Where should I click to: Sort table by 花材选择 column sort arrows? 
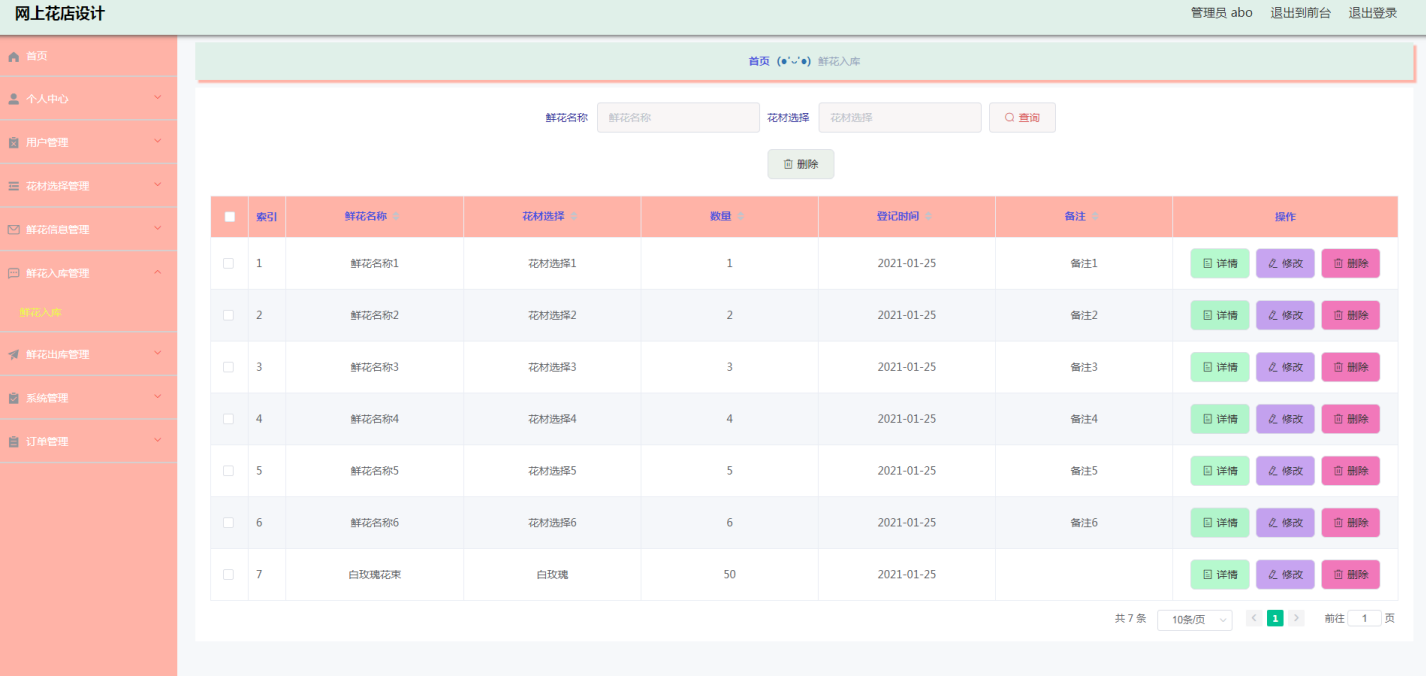pyautogui.click(x=573, y=216)
